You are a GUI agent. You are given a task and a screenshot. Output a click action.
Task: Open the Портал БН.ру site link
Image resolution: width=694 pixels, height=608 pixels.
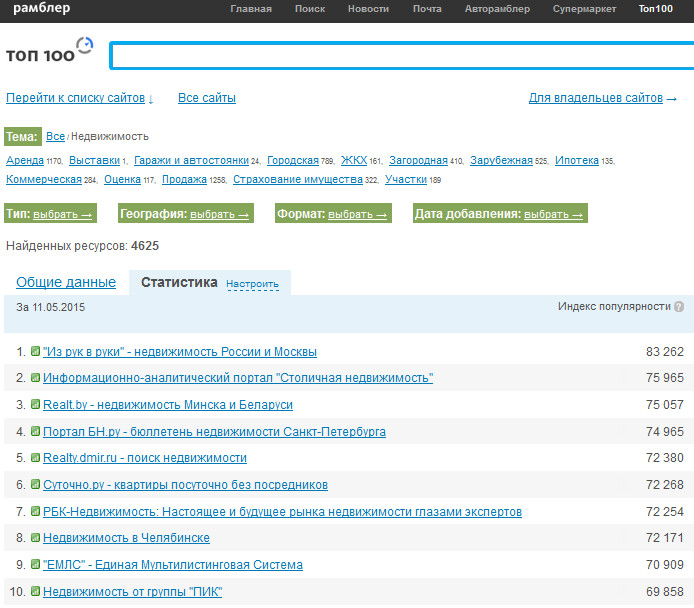pos(214,431)
